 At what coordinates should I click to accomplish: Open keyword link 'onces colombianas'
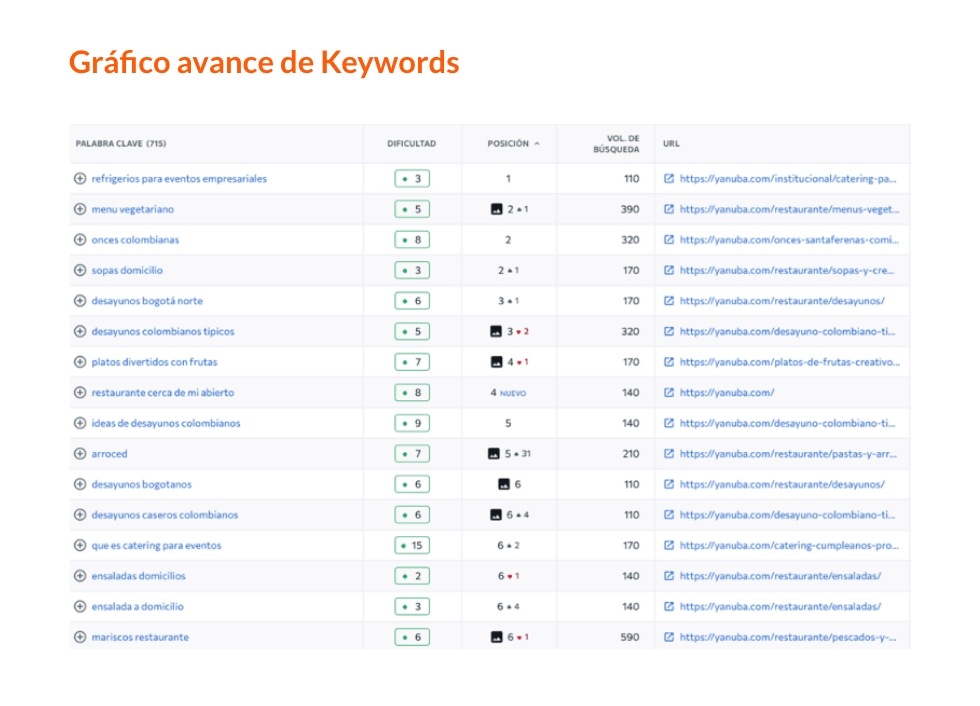coord(135,239)
